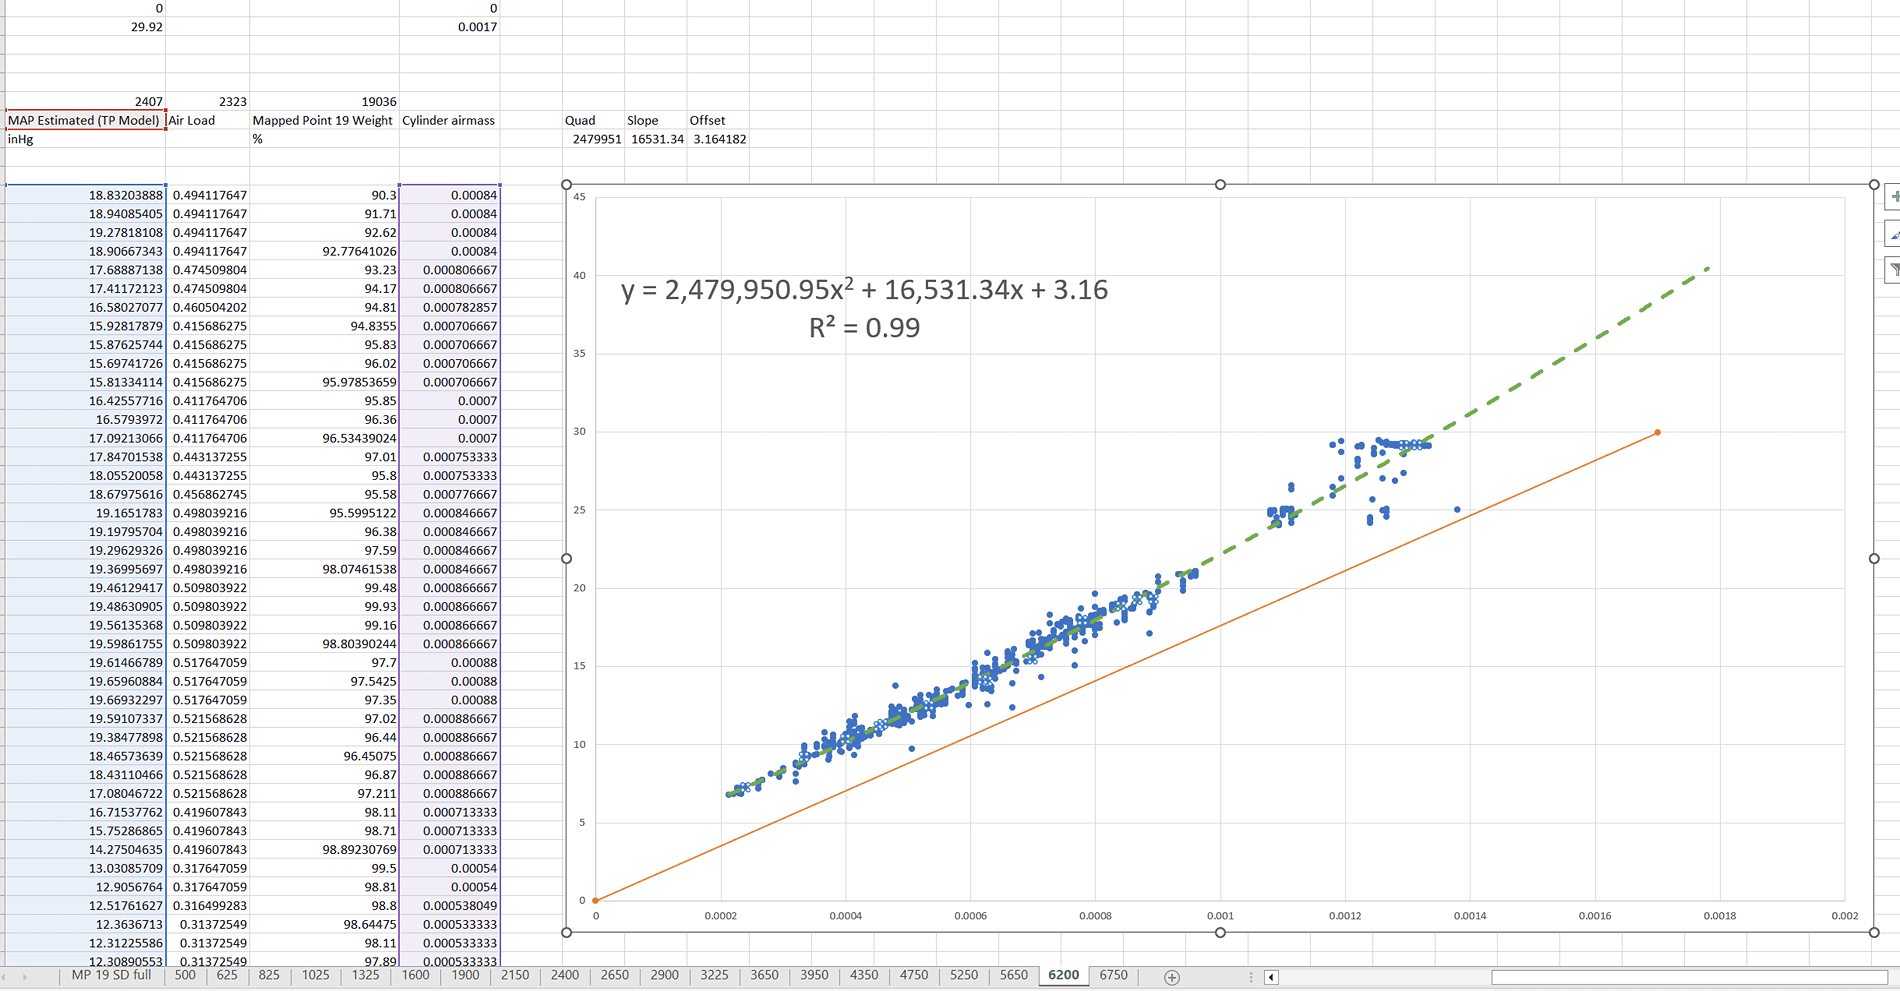Switch to the 3225 sheet tab
This screenshot has height=991, width=1900.
714,975
